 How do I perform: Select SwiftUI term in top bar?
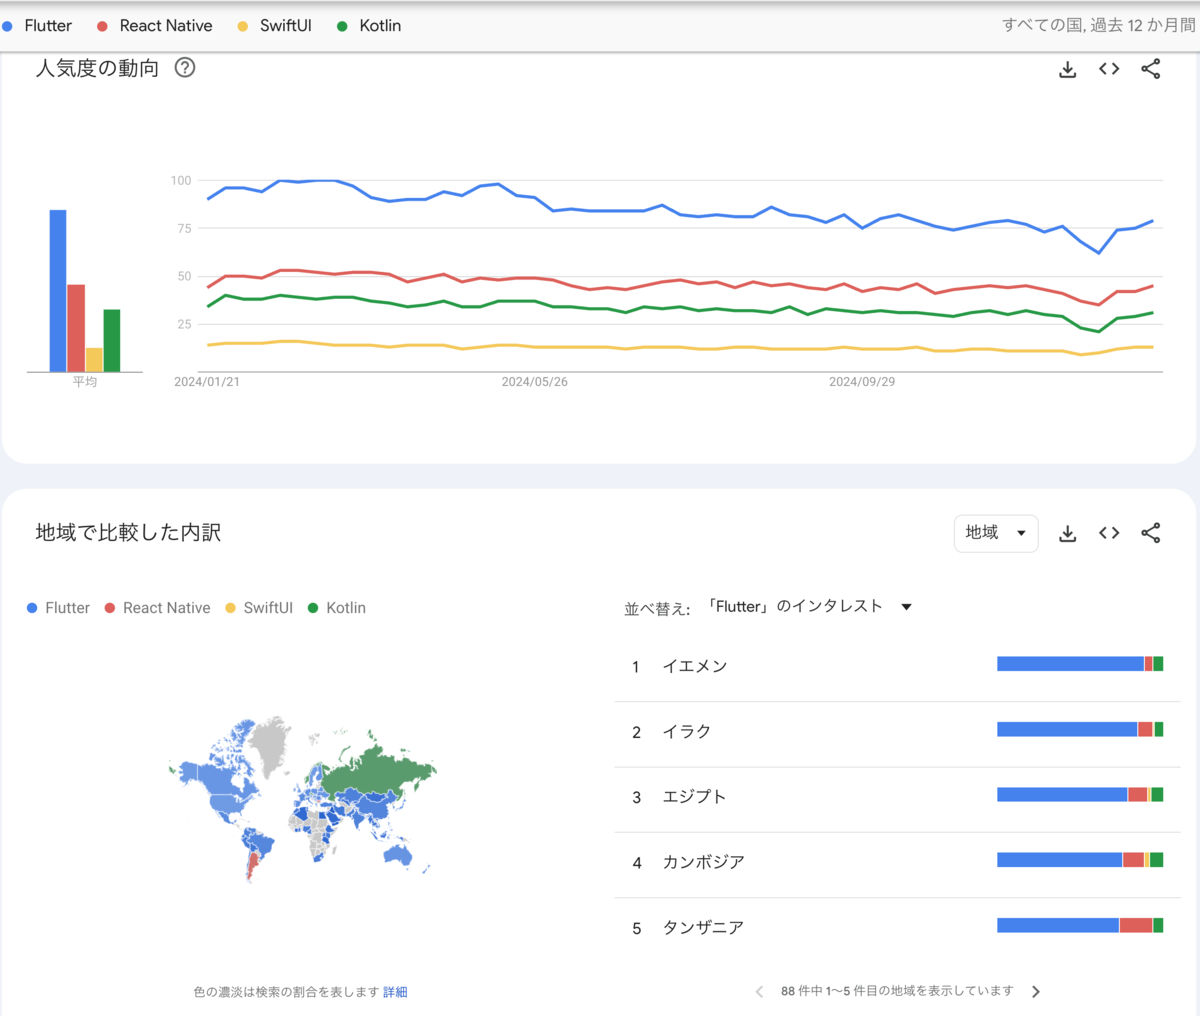pos(275,26)
